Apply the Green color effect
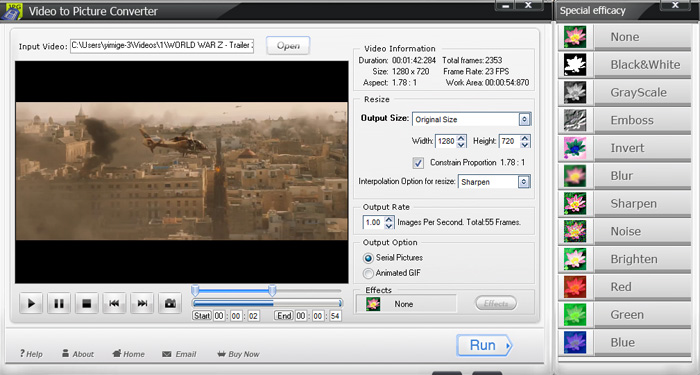The width and height of the screenshot is (700, 375). 642,315
